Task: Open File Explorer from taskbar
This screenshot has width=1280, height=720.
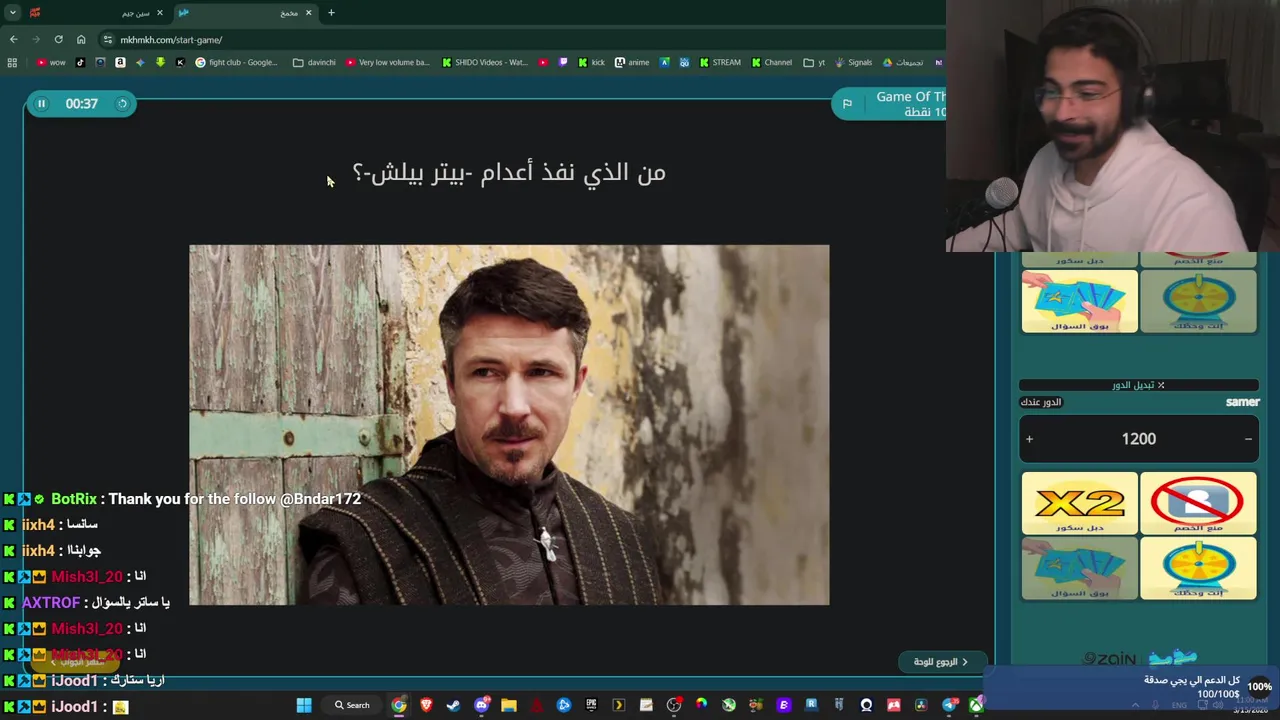Action: [509, 705]
